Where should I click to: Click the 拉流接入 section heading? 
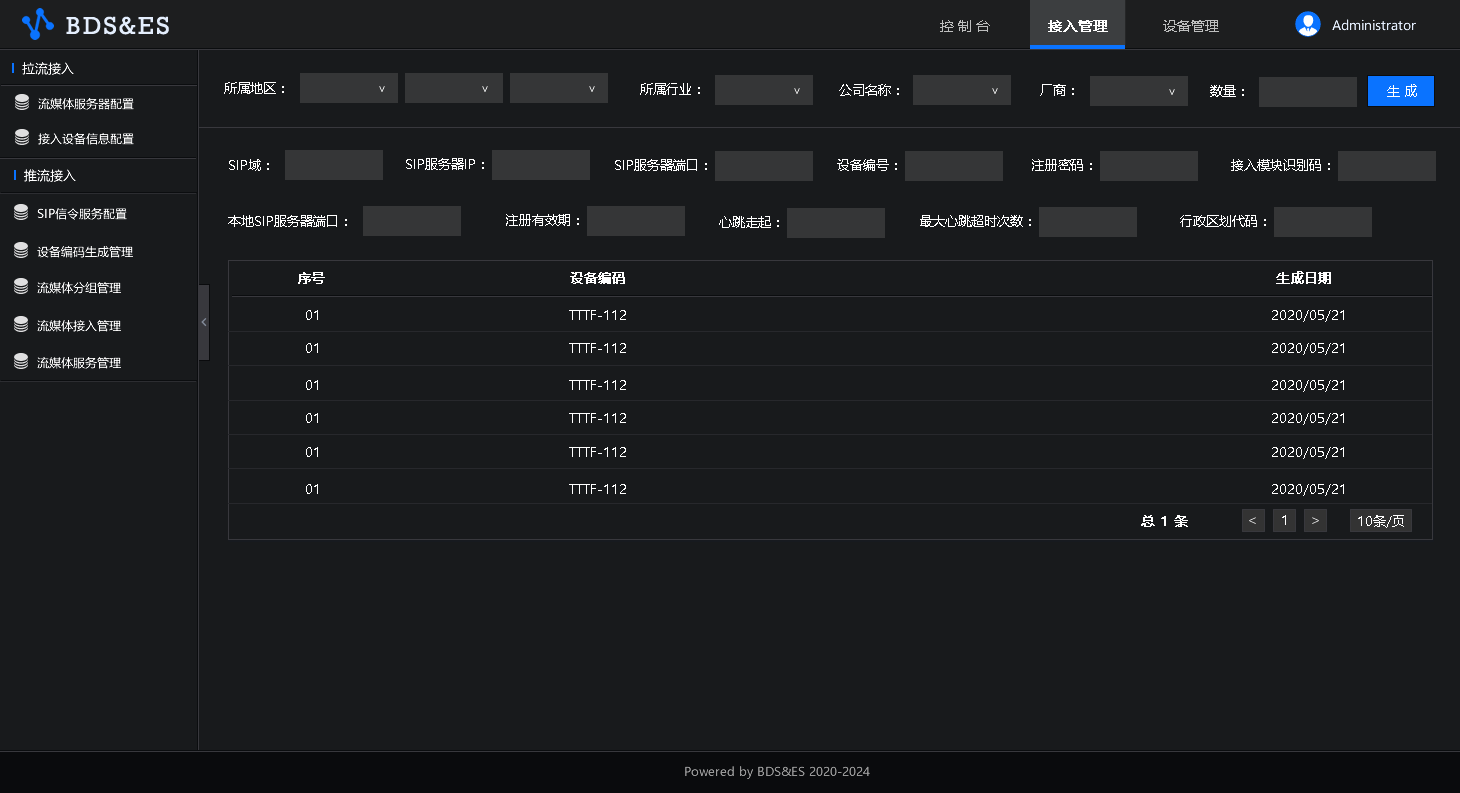point(48,68)
